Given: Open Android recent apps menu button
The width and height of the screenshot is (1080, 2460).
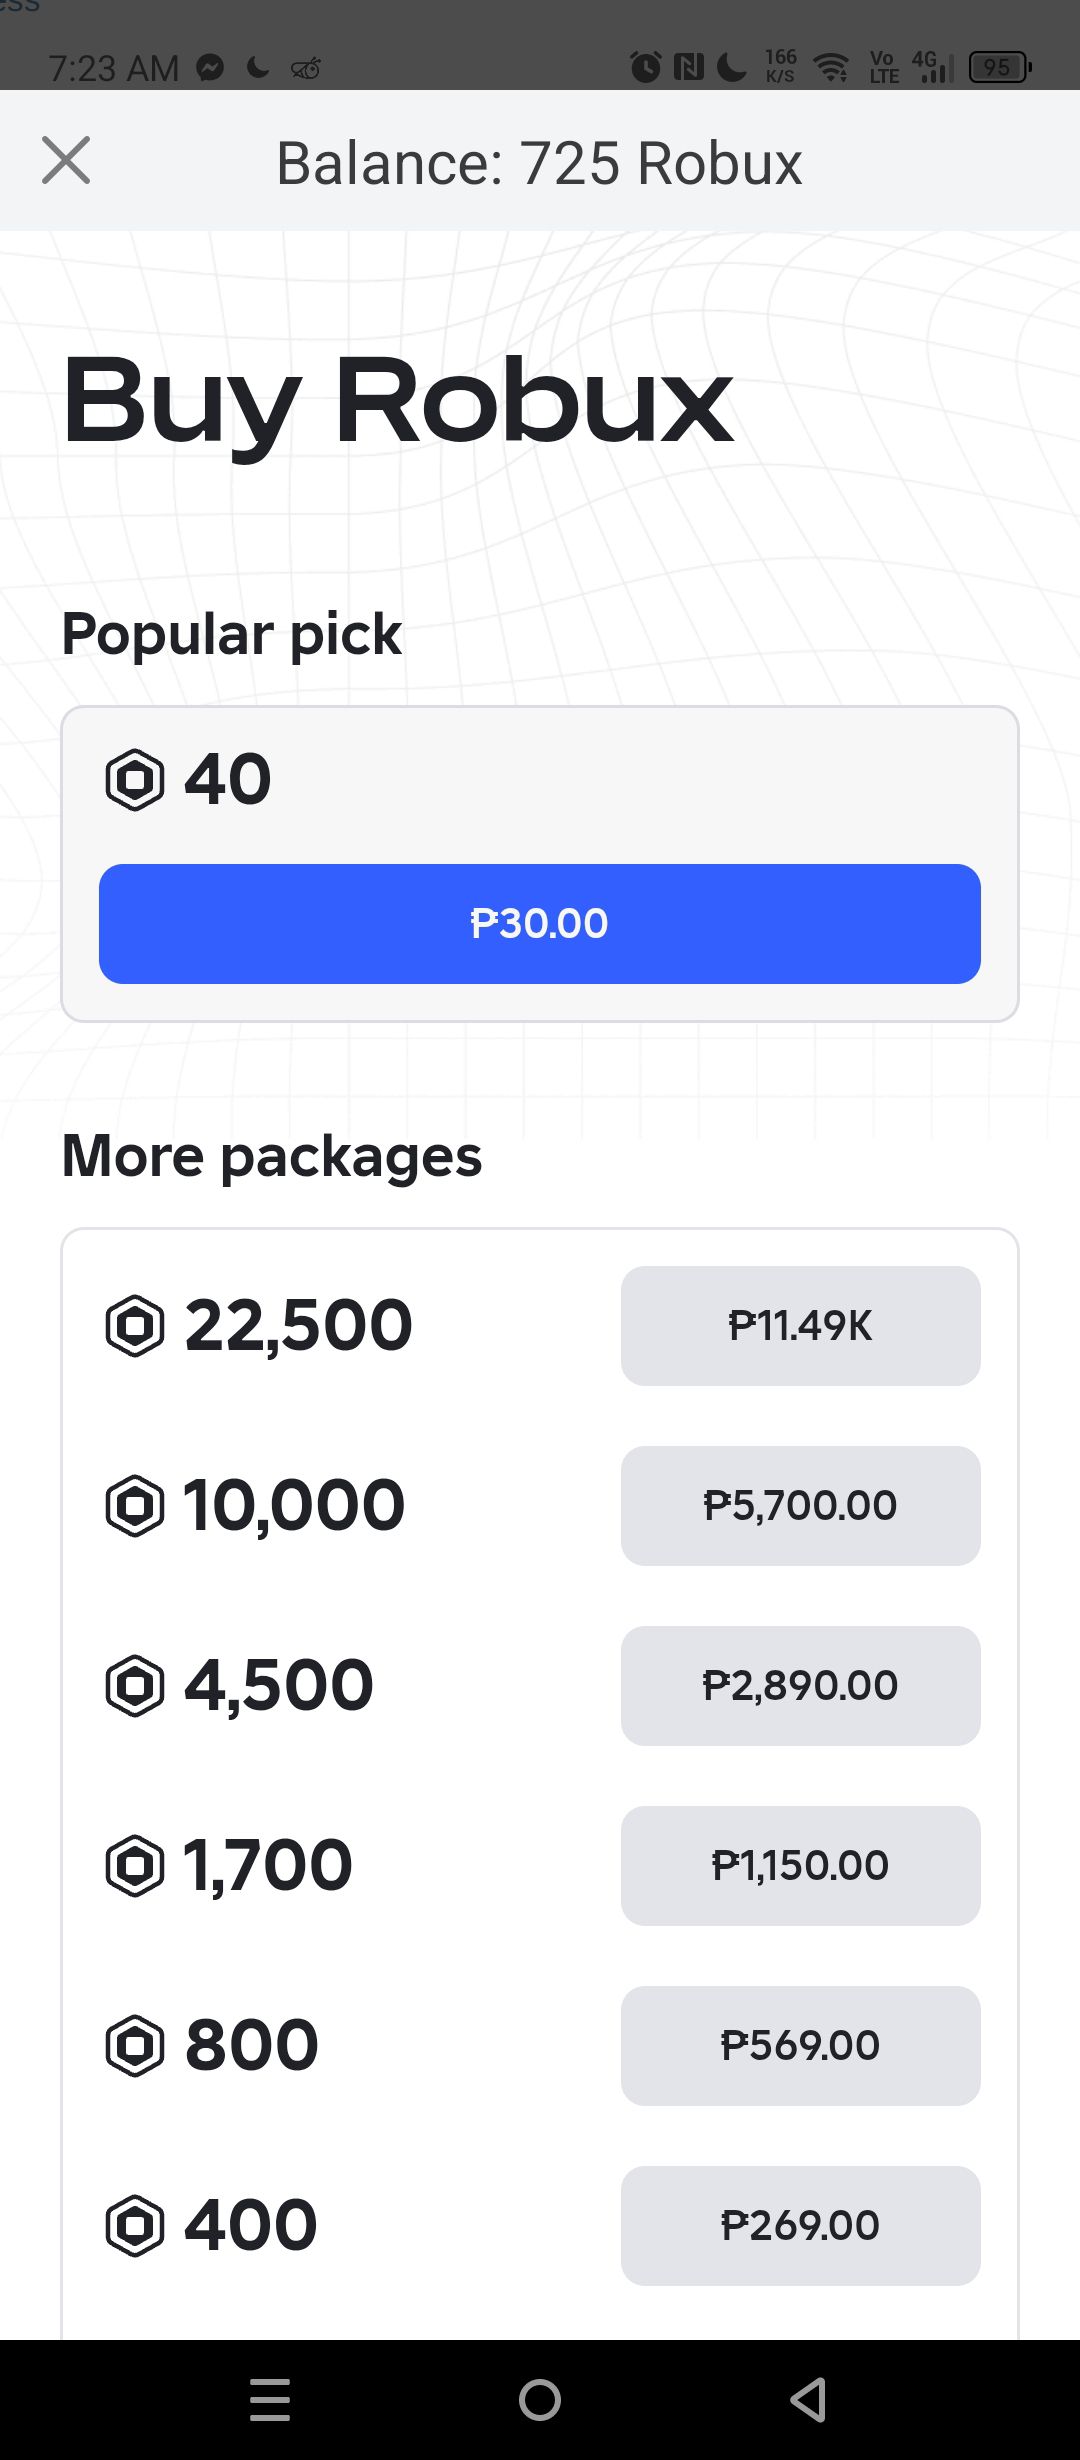Looking at the screenshot, I should pyautogui.click(x=270, y=2400).
